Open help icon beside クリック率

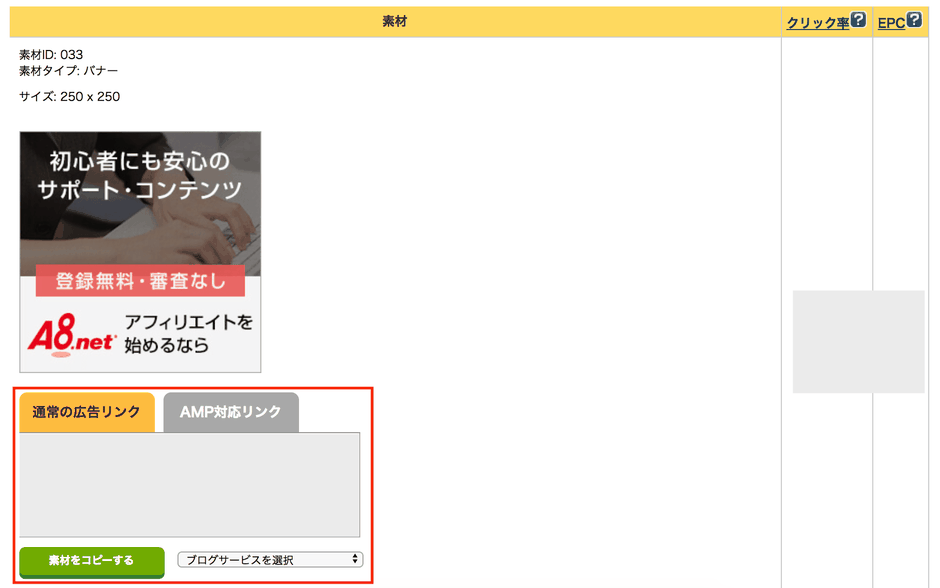click(858, 20)
